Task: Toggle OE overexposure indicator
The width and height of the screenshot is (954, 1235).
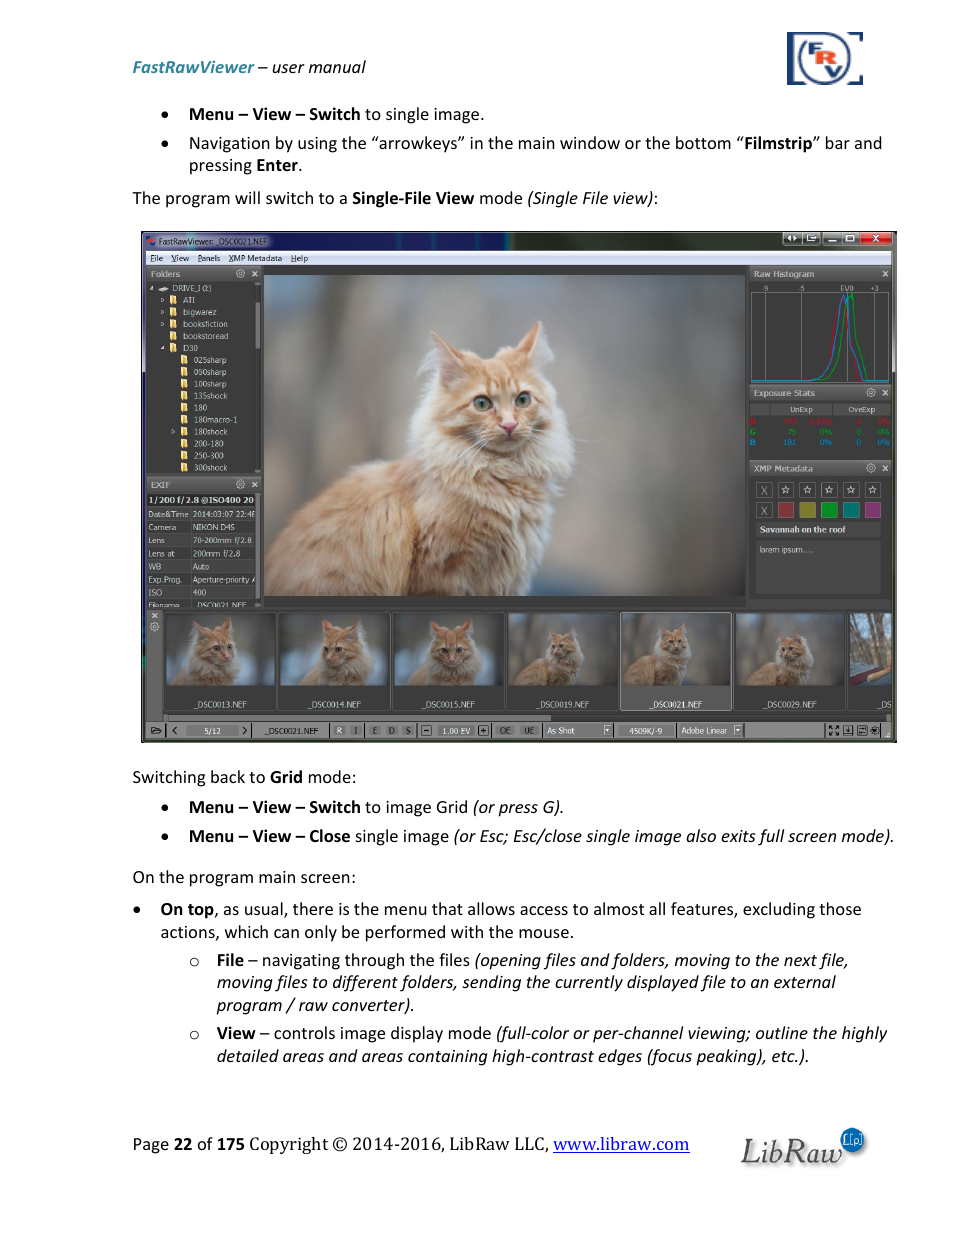Action: click(505, 730)
